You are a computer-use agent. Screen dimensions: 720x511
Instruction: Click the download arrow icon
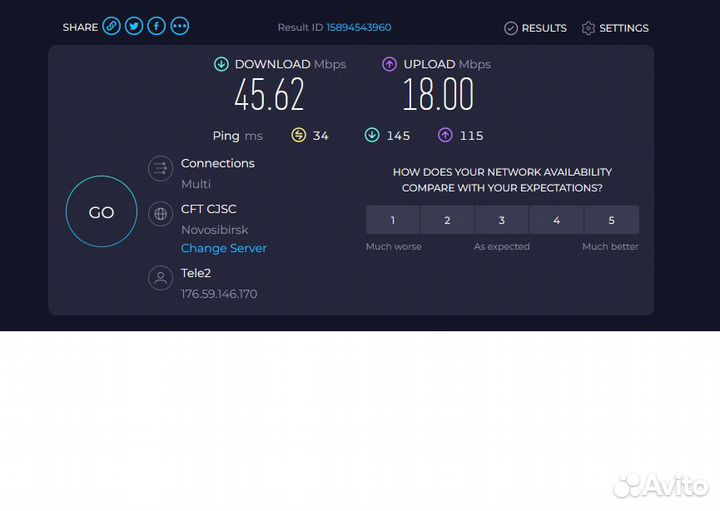[x=221, y=64]
